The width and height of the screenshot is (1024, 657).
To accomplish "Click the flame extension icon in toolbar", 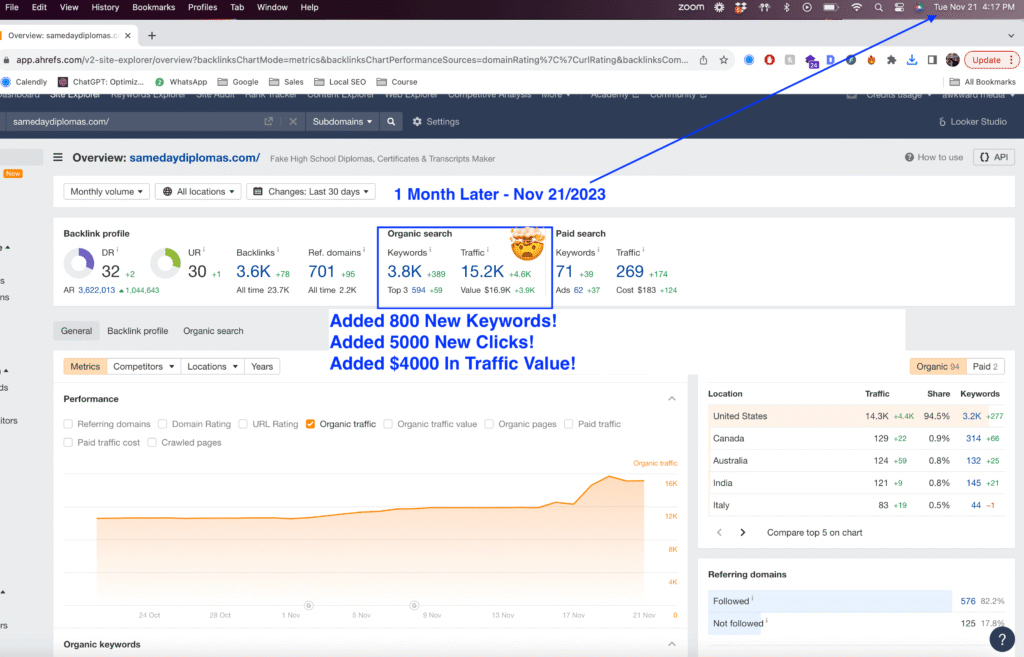I will 871,60.
